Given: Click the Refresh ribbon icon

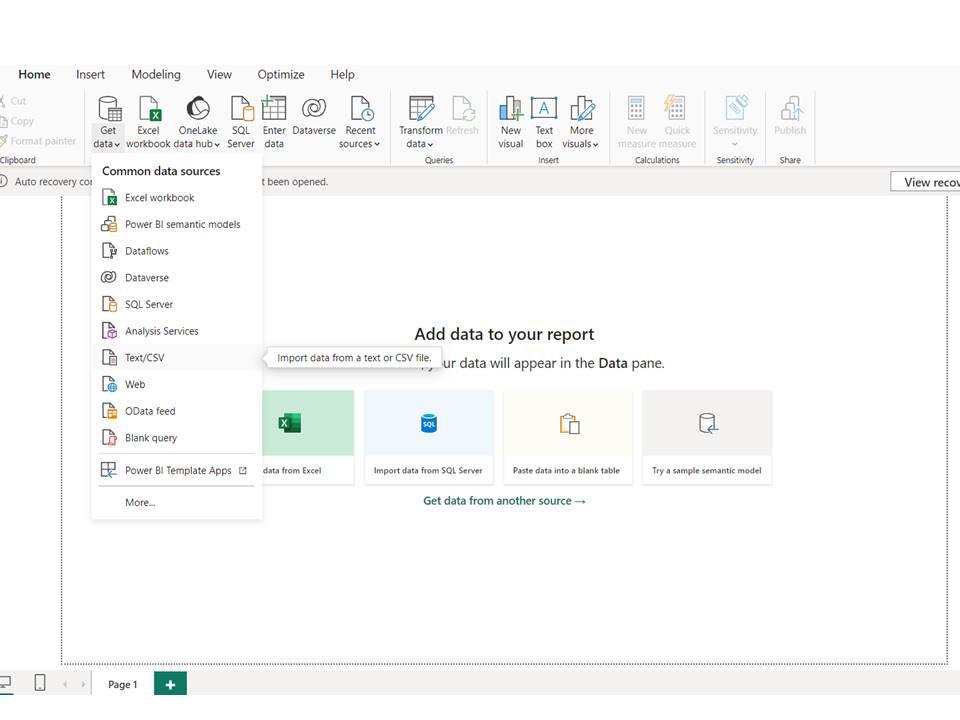Looking at the screenshot, I should [462, 116].
